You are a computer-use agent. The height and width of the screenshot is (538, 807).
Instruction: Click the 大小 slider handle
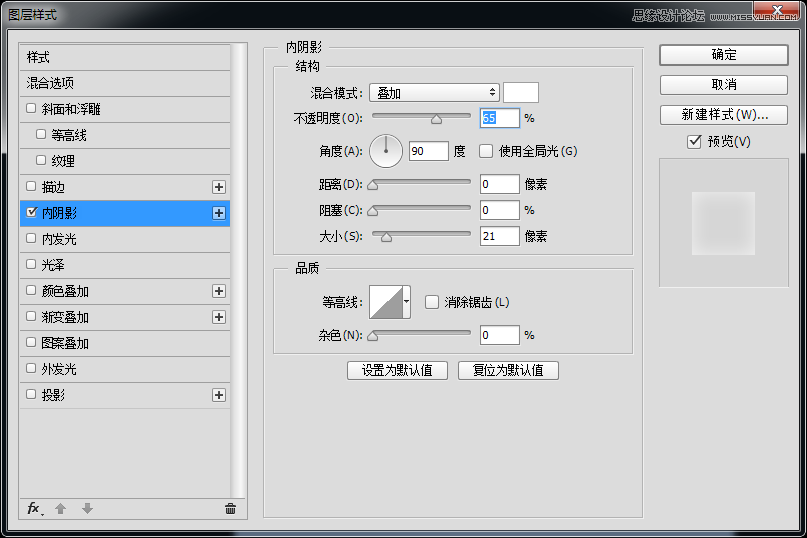(386, 237)
